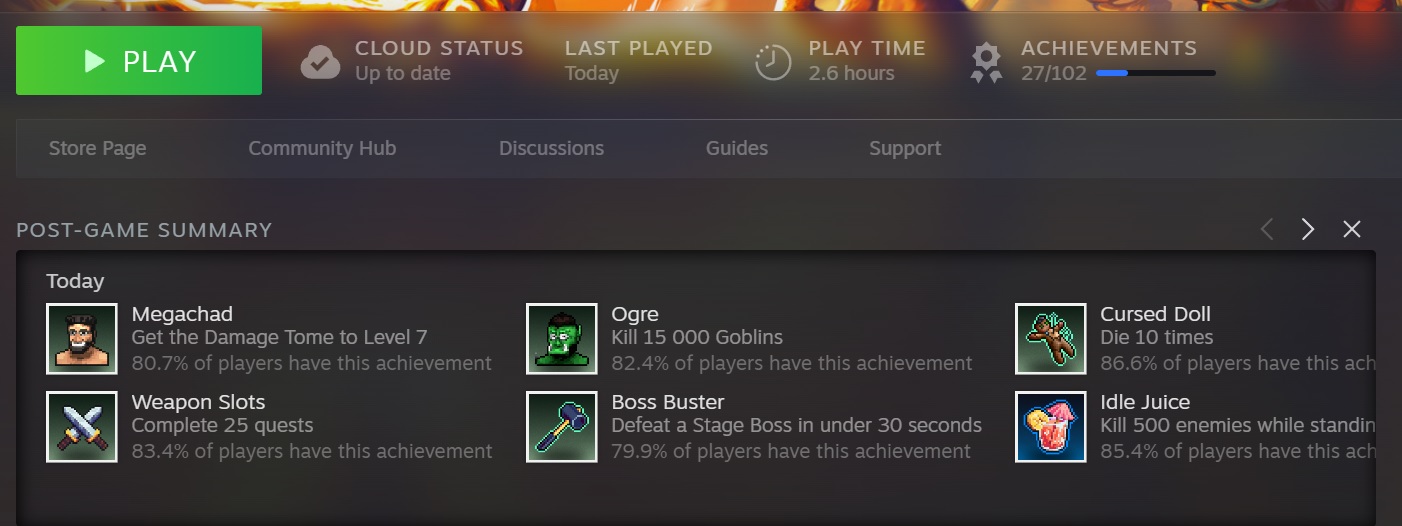This screenshot has height=526, width=1402.
Task: Switch to the Discussions tab
Action: (551, 149)
